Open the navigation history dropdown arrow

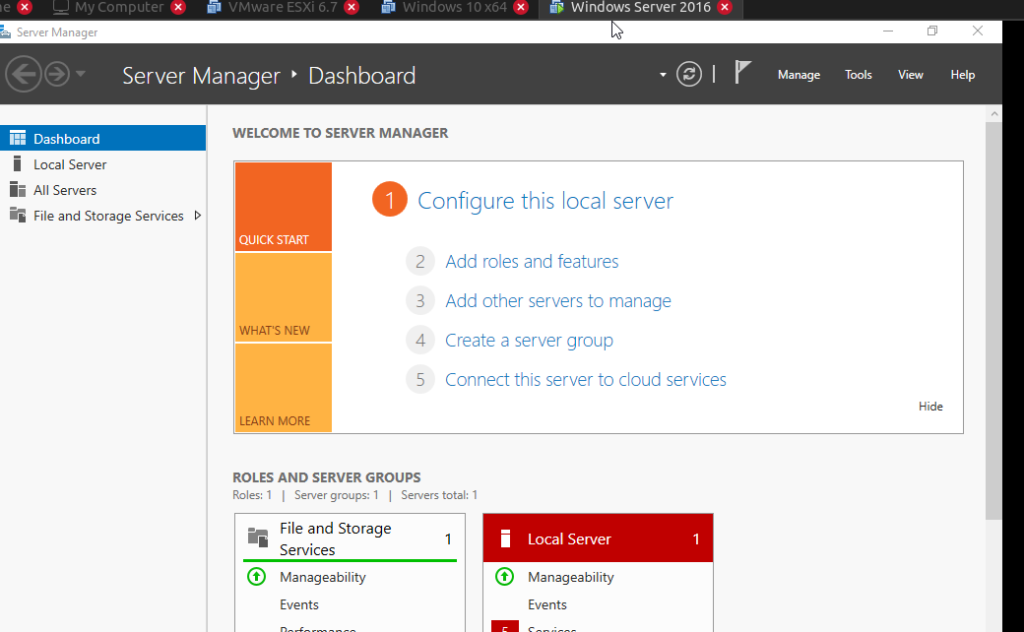click(x=80, y=74)
